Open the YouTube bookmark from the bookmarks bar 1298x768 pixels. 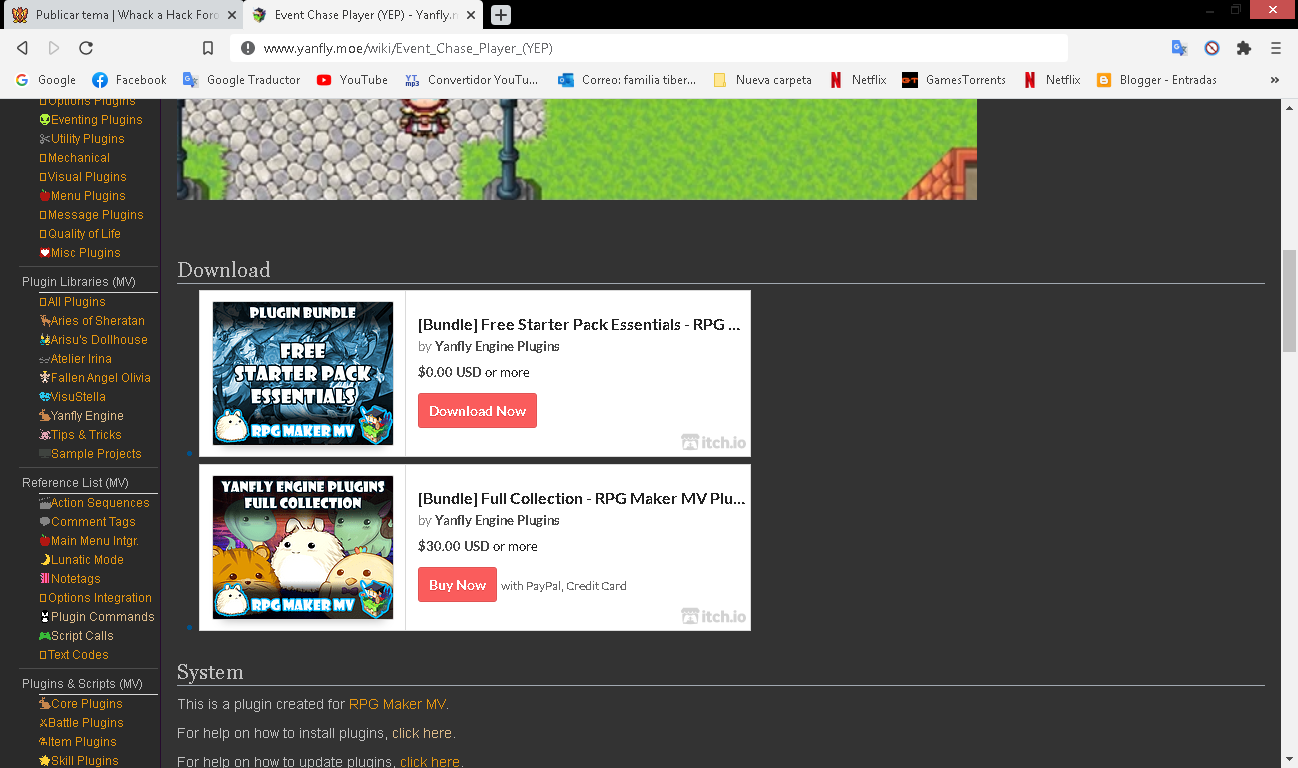pyautogui.click(x=352, y=79)
